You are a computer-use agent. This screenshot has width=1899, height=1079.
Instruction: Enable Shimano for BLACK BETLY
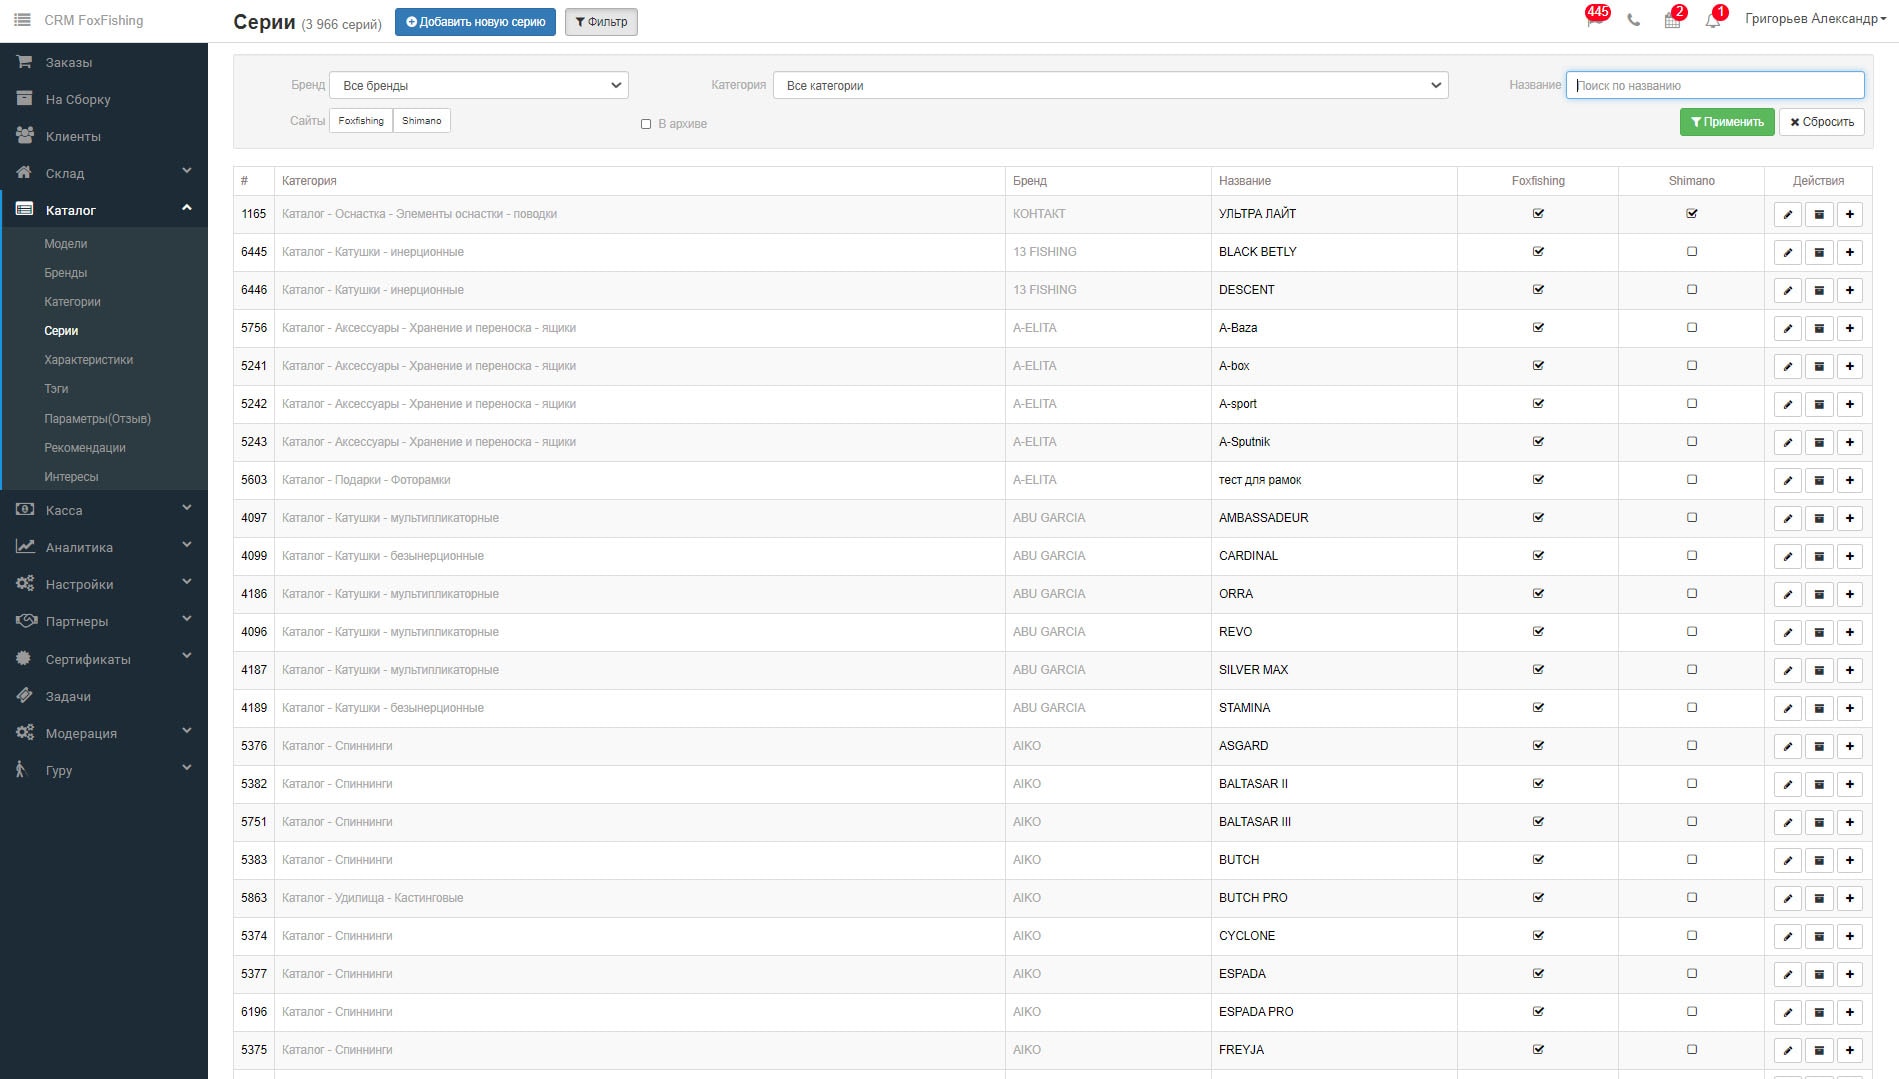click(1692, 251)
